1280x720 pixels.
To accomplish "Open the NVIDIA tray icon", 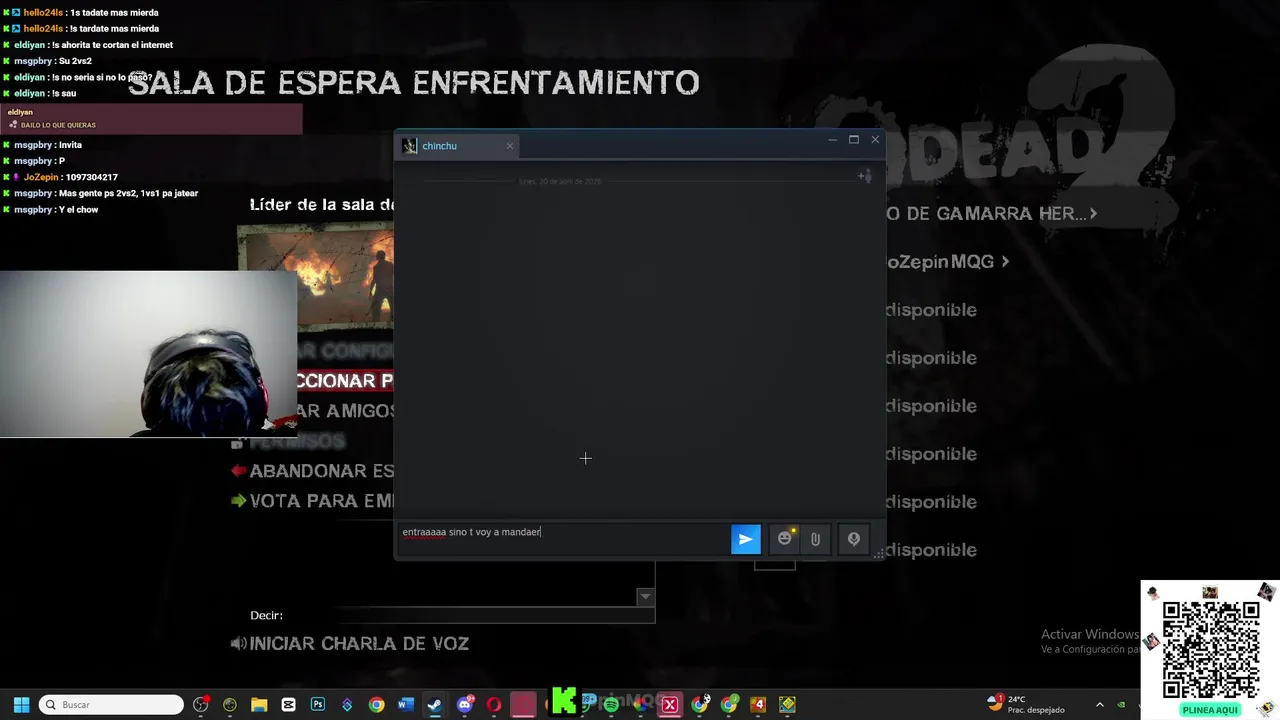I will (1121, 705).
